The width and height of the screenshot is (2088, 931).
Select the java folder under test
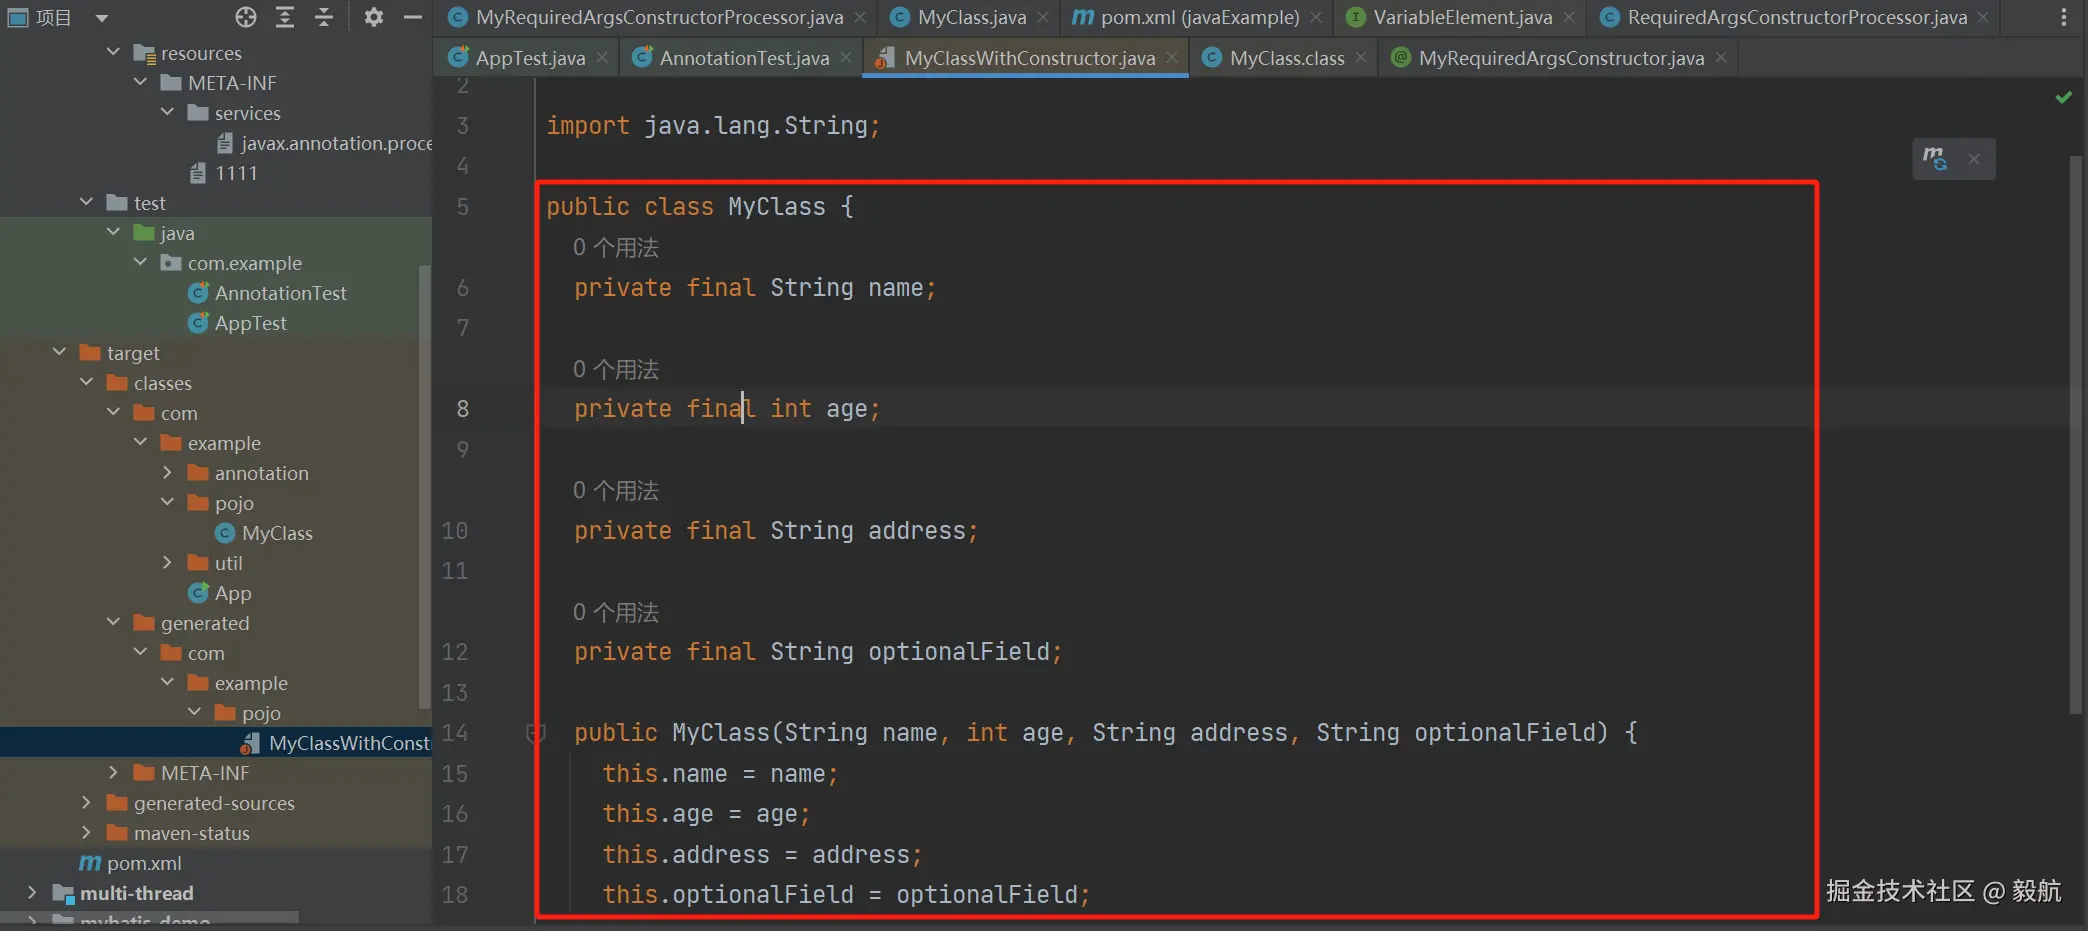[164, 233]
